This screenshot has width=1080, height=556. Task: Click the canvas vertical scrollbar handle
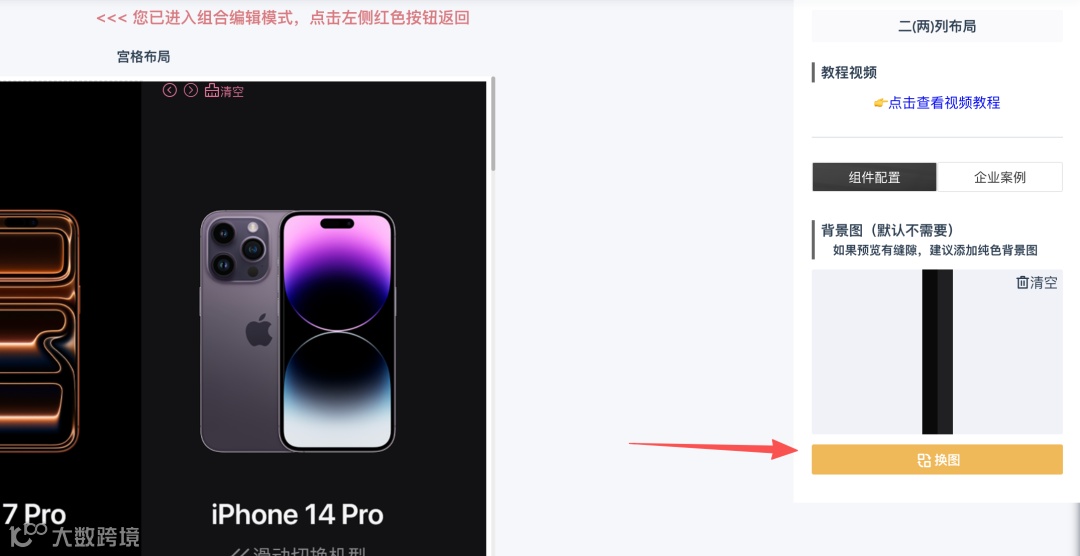pyautogui.click(x=493, y=124)
